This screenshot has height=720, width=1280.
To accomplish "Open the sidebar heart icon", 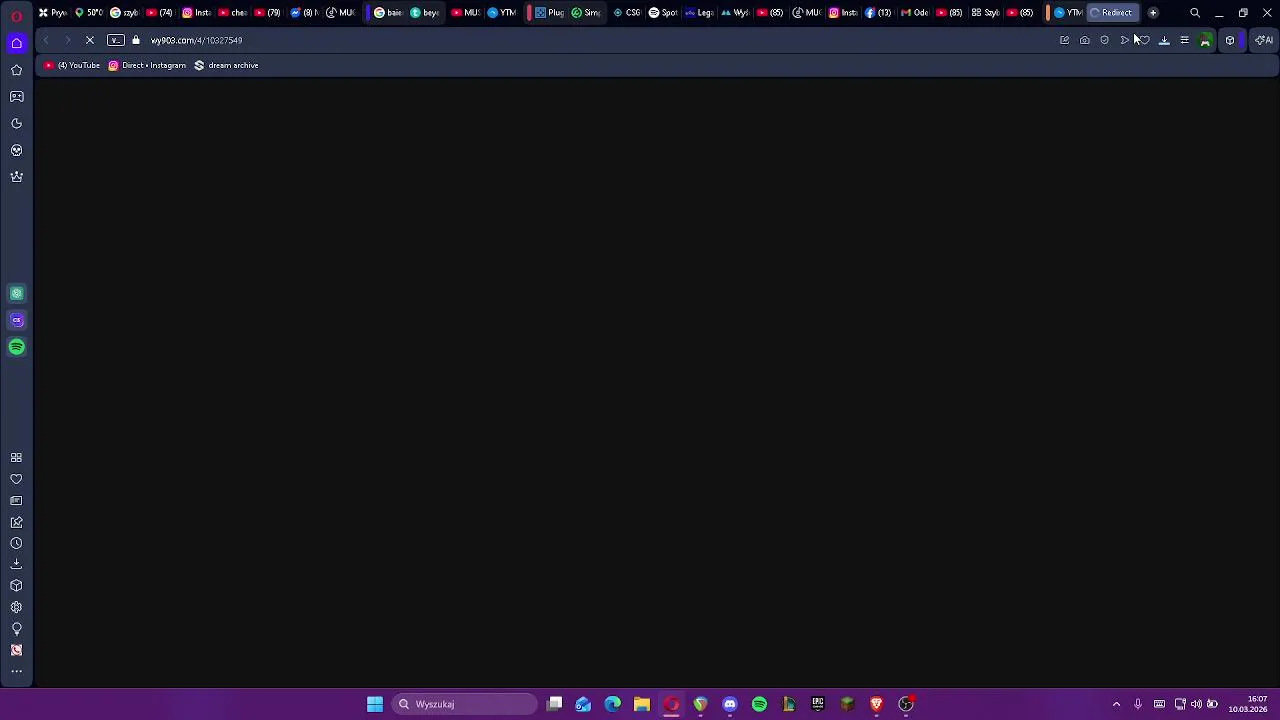I will pos(16,479).
